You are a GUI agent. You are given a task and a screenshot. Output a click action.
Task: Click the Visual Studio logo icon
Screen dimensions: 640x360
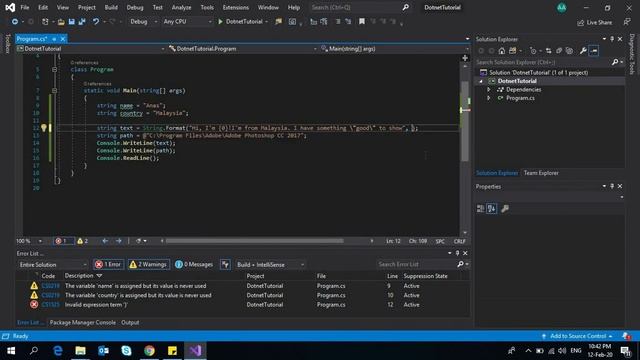pos(10,7)
